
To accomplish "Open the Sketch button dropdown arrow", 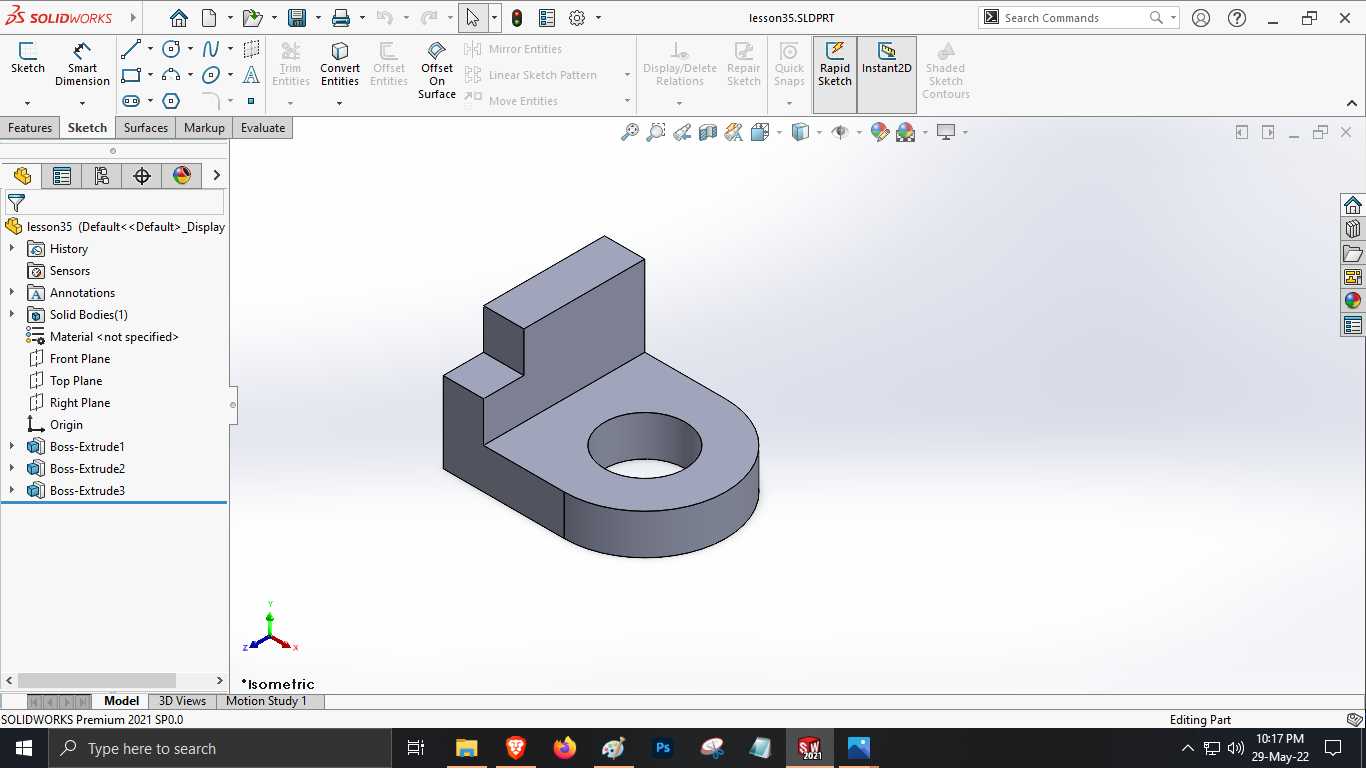I will click(27, 103).
